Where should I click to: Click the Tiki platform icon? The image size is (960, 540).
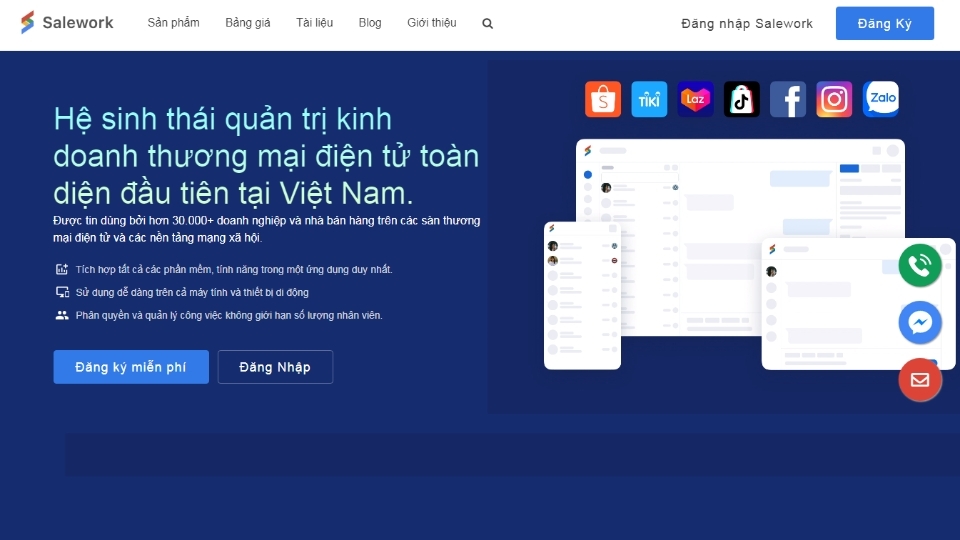pos(649,99)
